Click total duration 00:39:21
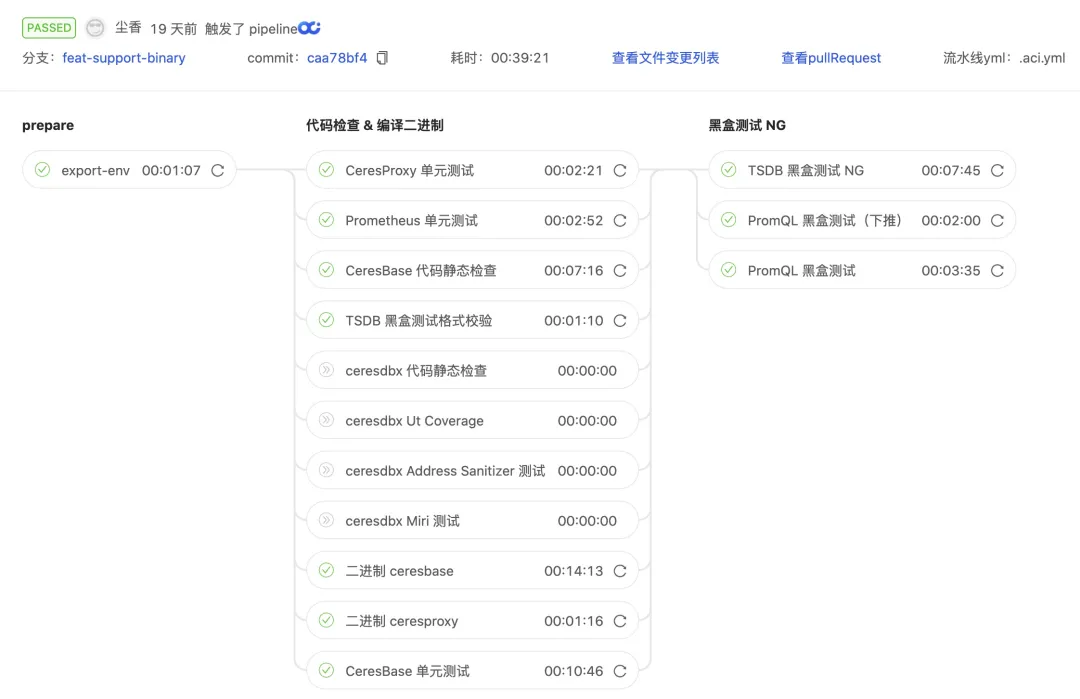Screen dimensions: 1080x699 click(x=520, y=58)
